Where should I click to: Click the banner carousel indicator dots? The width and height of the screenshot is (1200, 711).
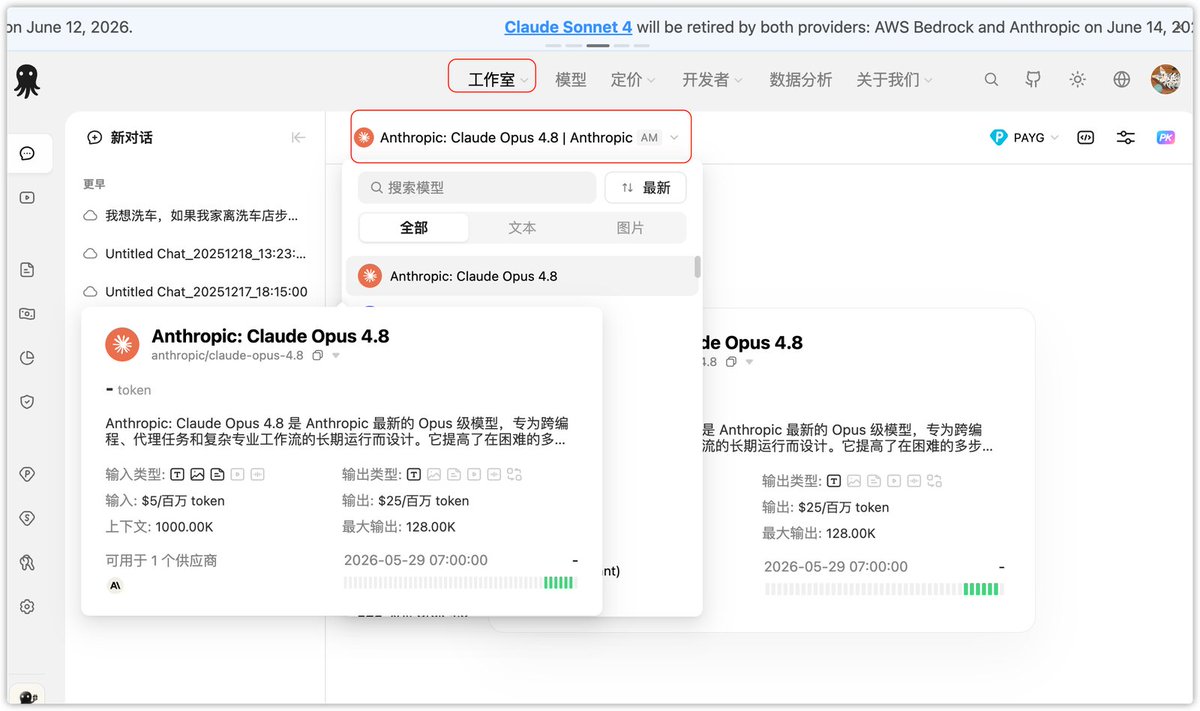pos(599,45)
